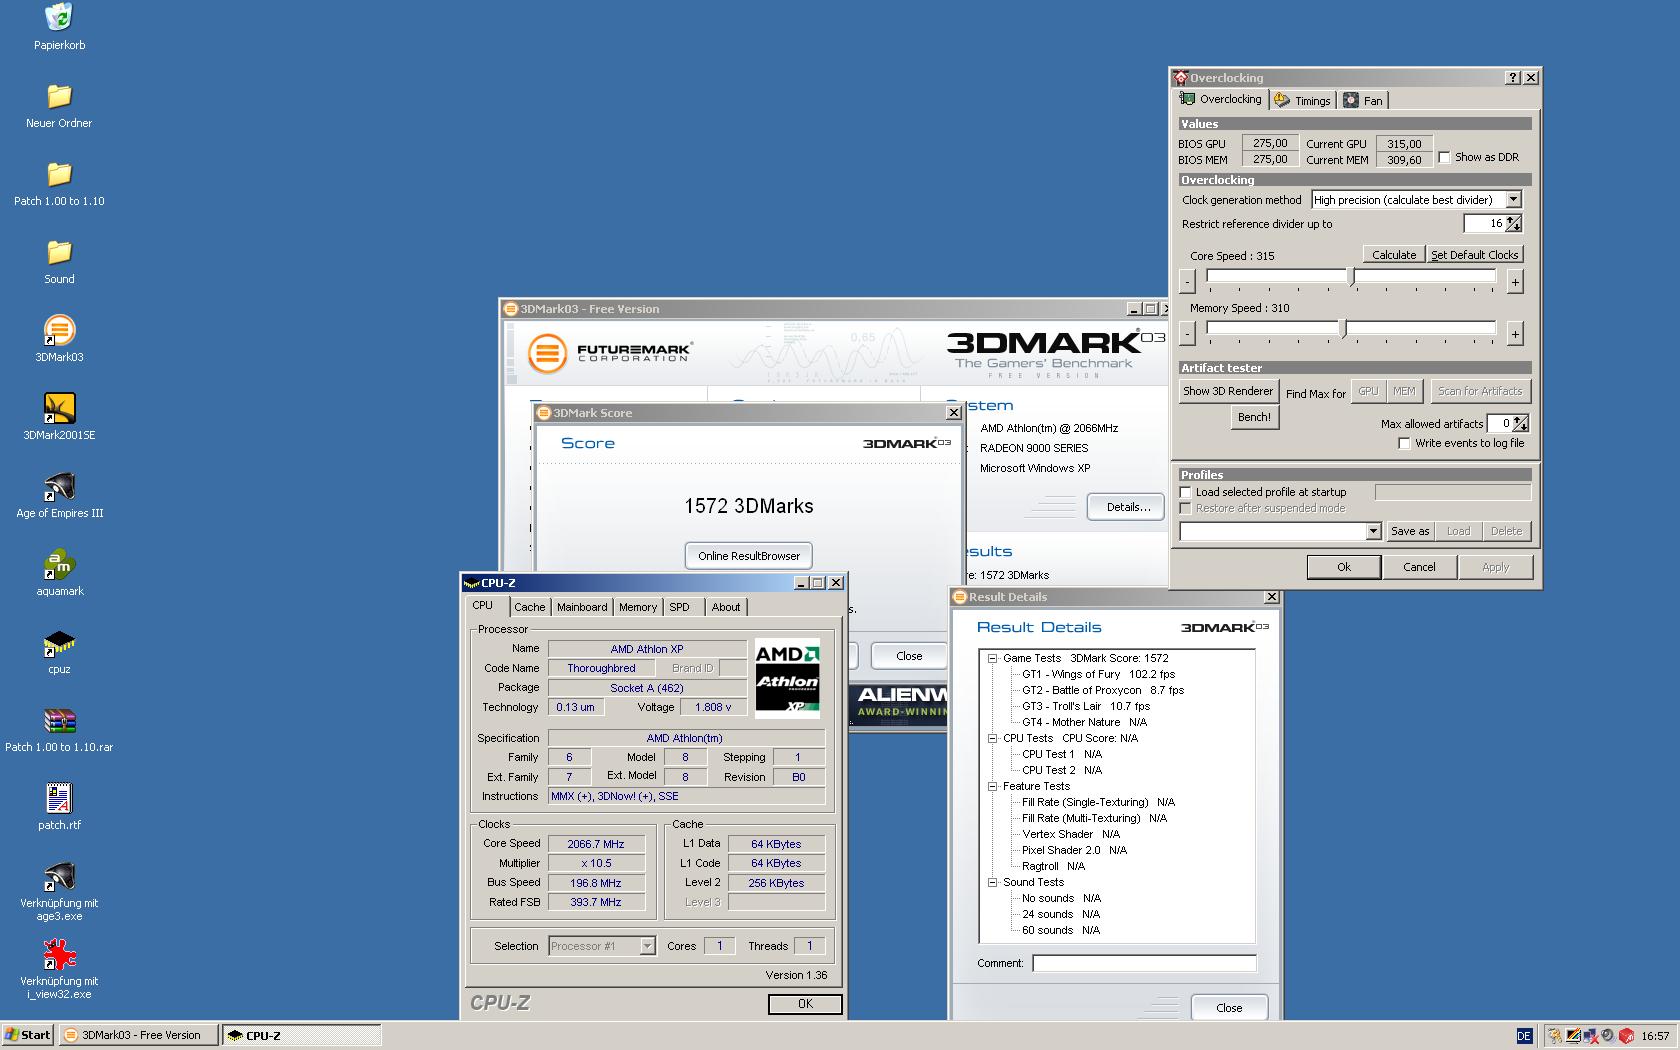Adjust Max allowed artifacts stepper
This screenshot has height=1050, width=1680.
pyautogui.click(x=1521, y=423)
